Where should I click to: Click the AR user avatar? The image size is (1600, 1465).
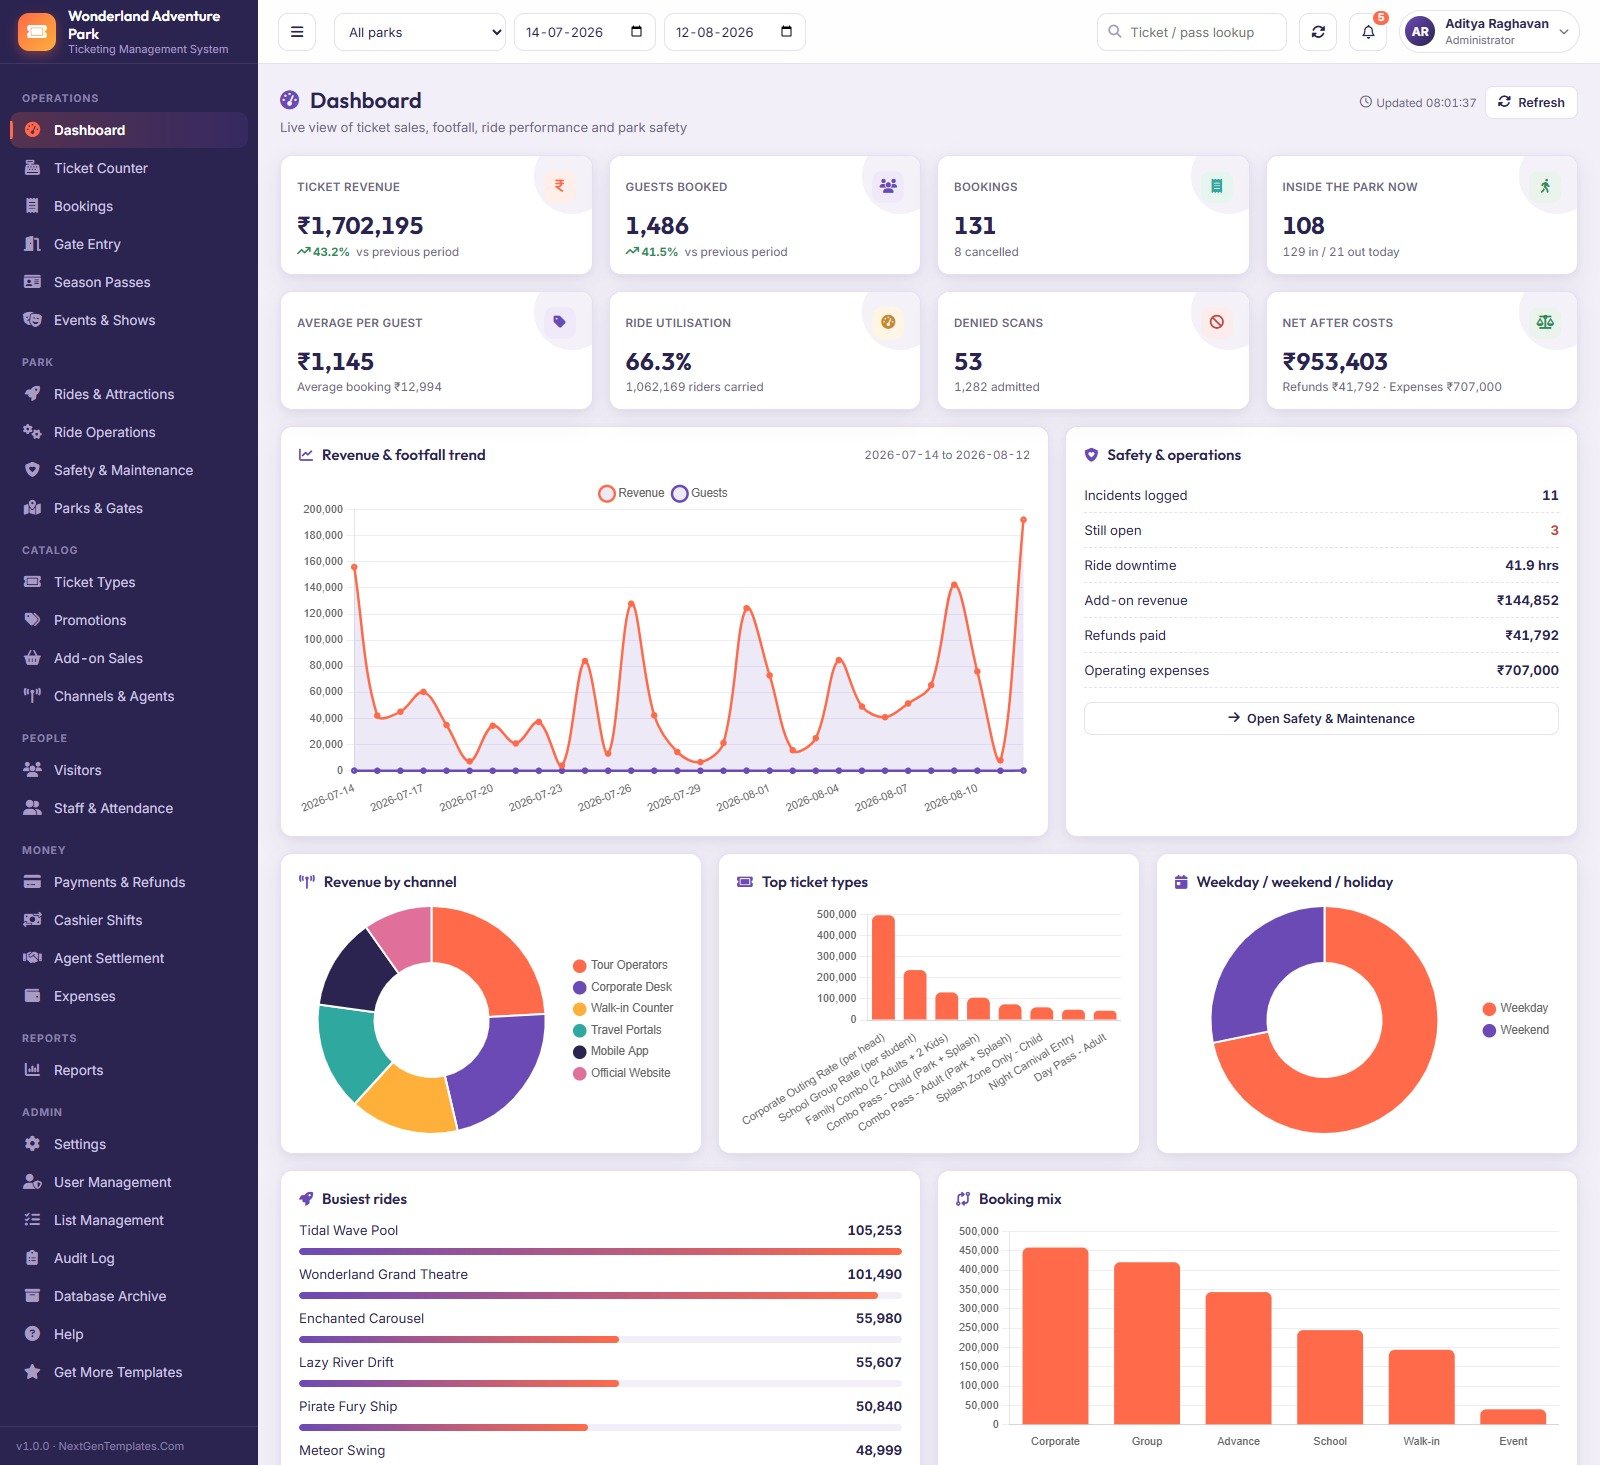pos(1420,32)
